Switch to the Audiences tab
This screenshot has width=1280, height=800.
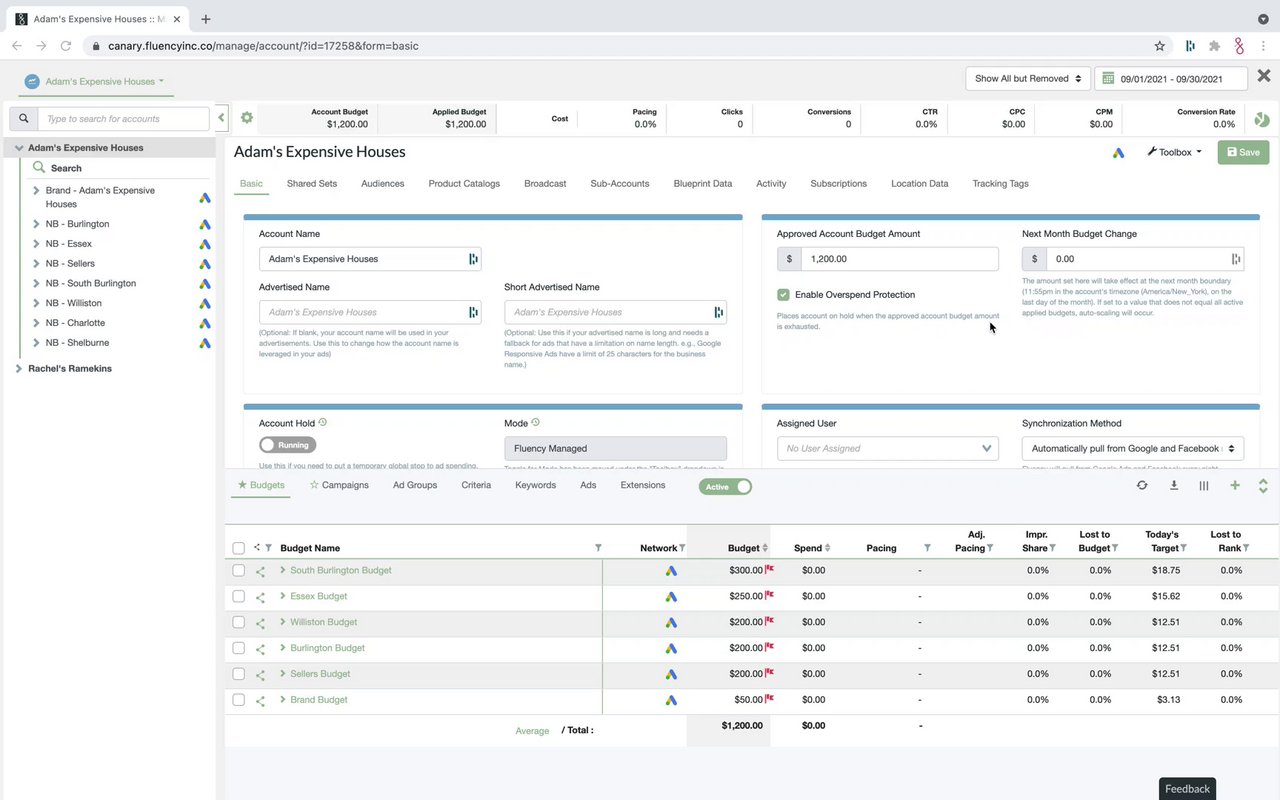point(383,184)
